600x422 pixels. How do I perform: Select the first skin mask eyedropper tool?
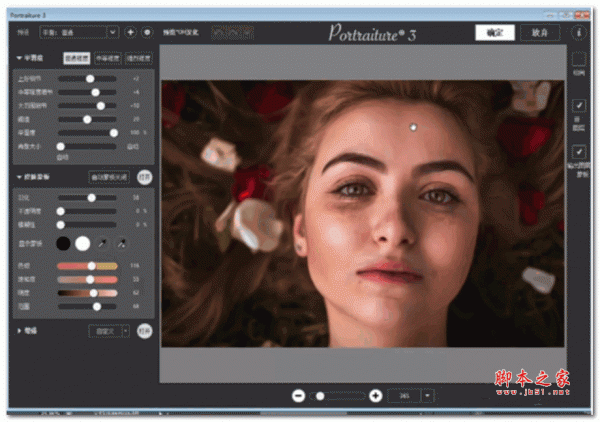click(x=103, y=242)
